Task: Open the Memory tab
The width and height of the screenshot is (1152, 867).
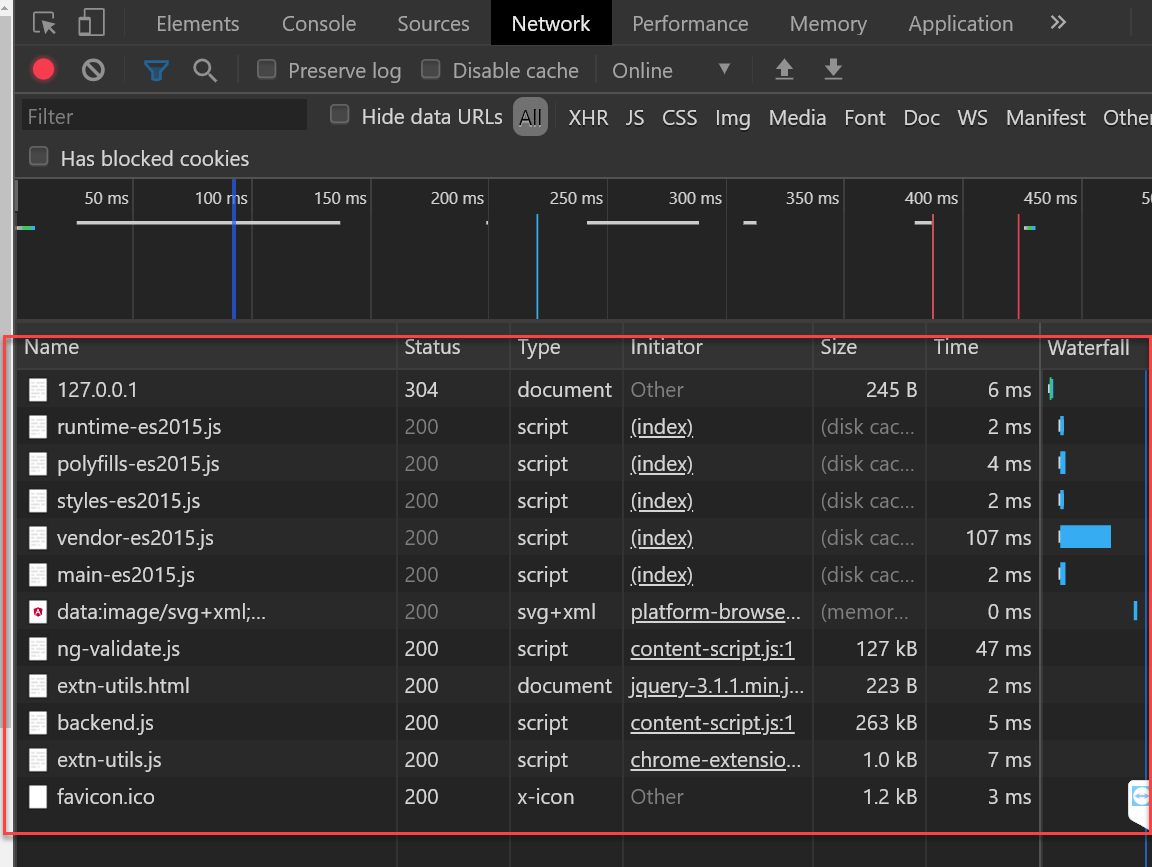Action: 828,24
